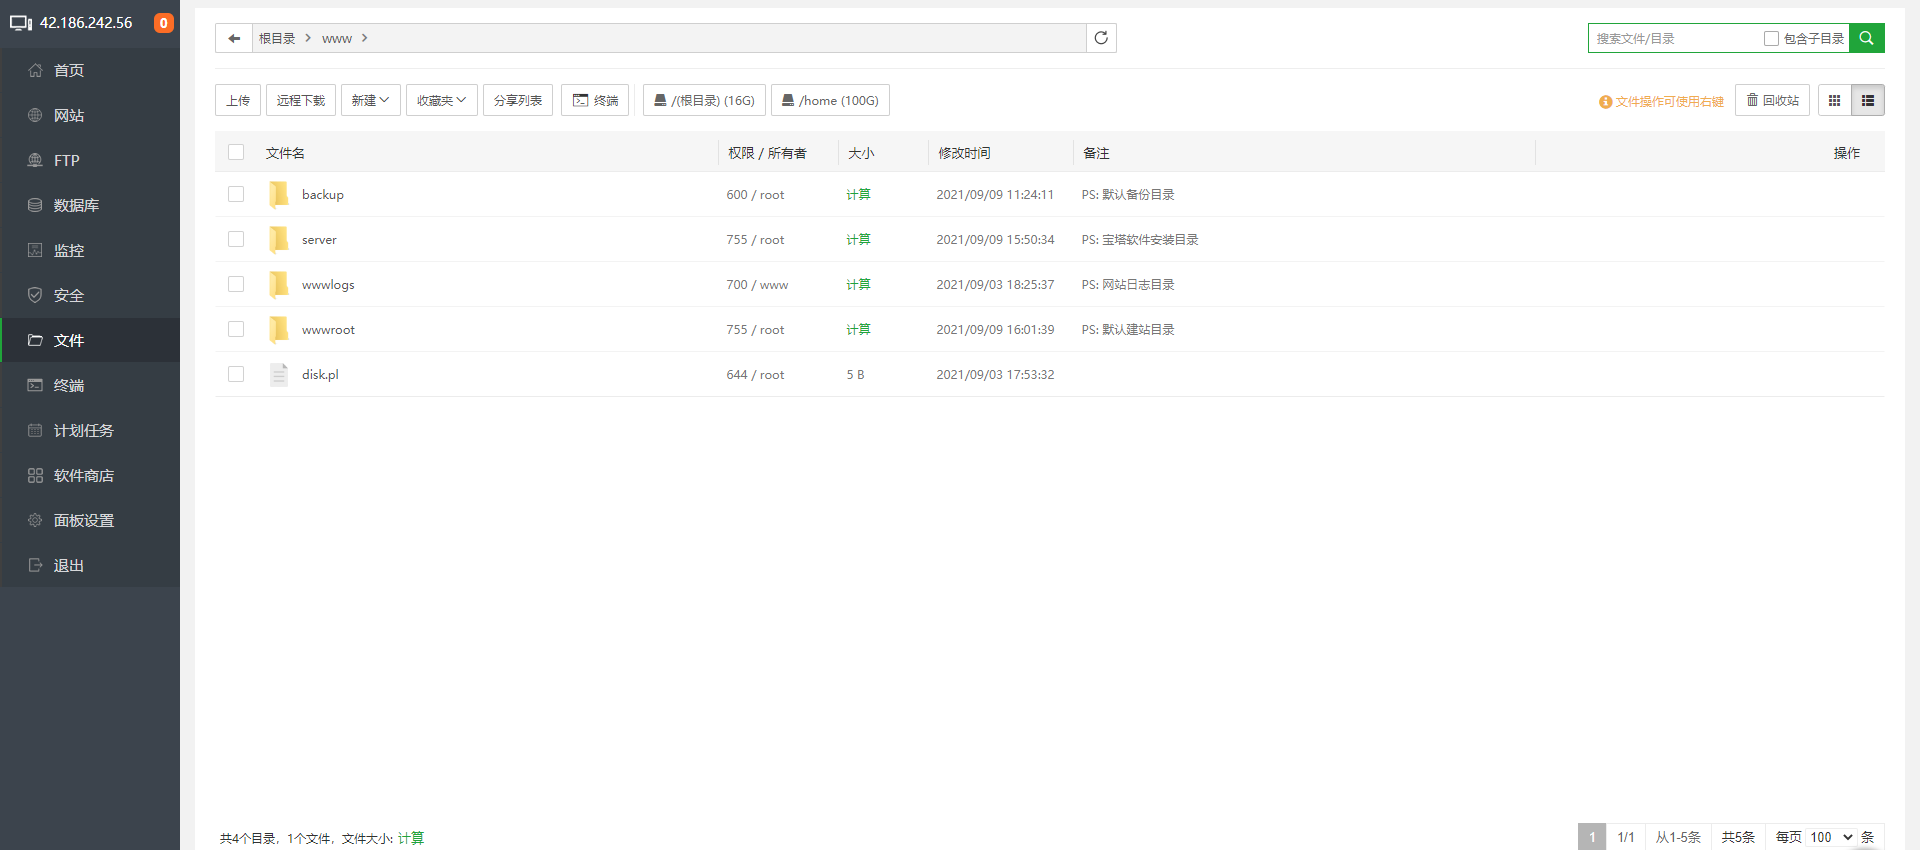The image size is (1920, 850).
Task: Click 计算 size link for server folder
Action: [858, 239]
